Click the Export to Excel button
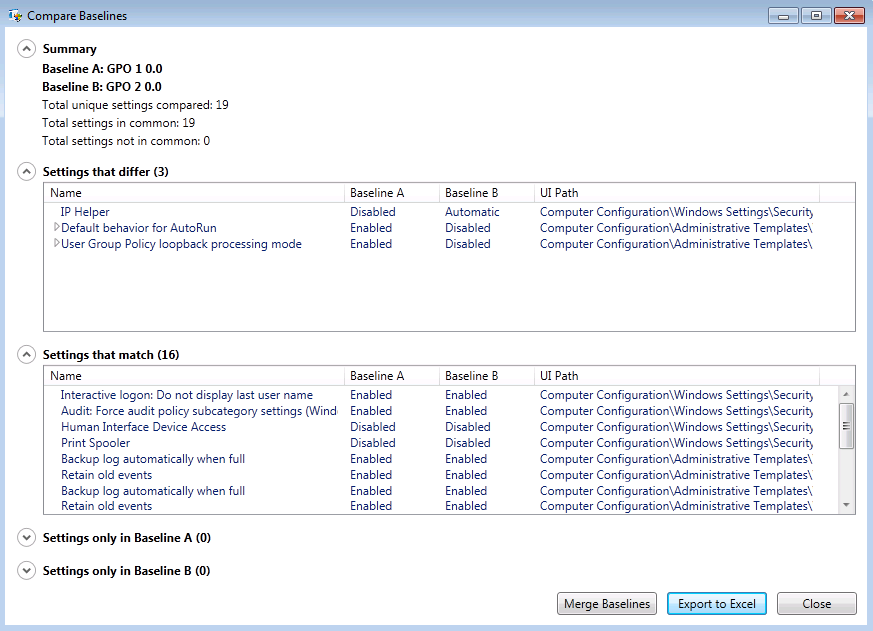The width and height of the screenshot is (873, 631). tap(717, 603)
